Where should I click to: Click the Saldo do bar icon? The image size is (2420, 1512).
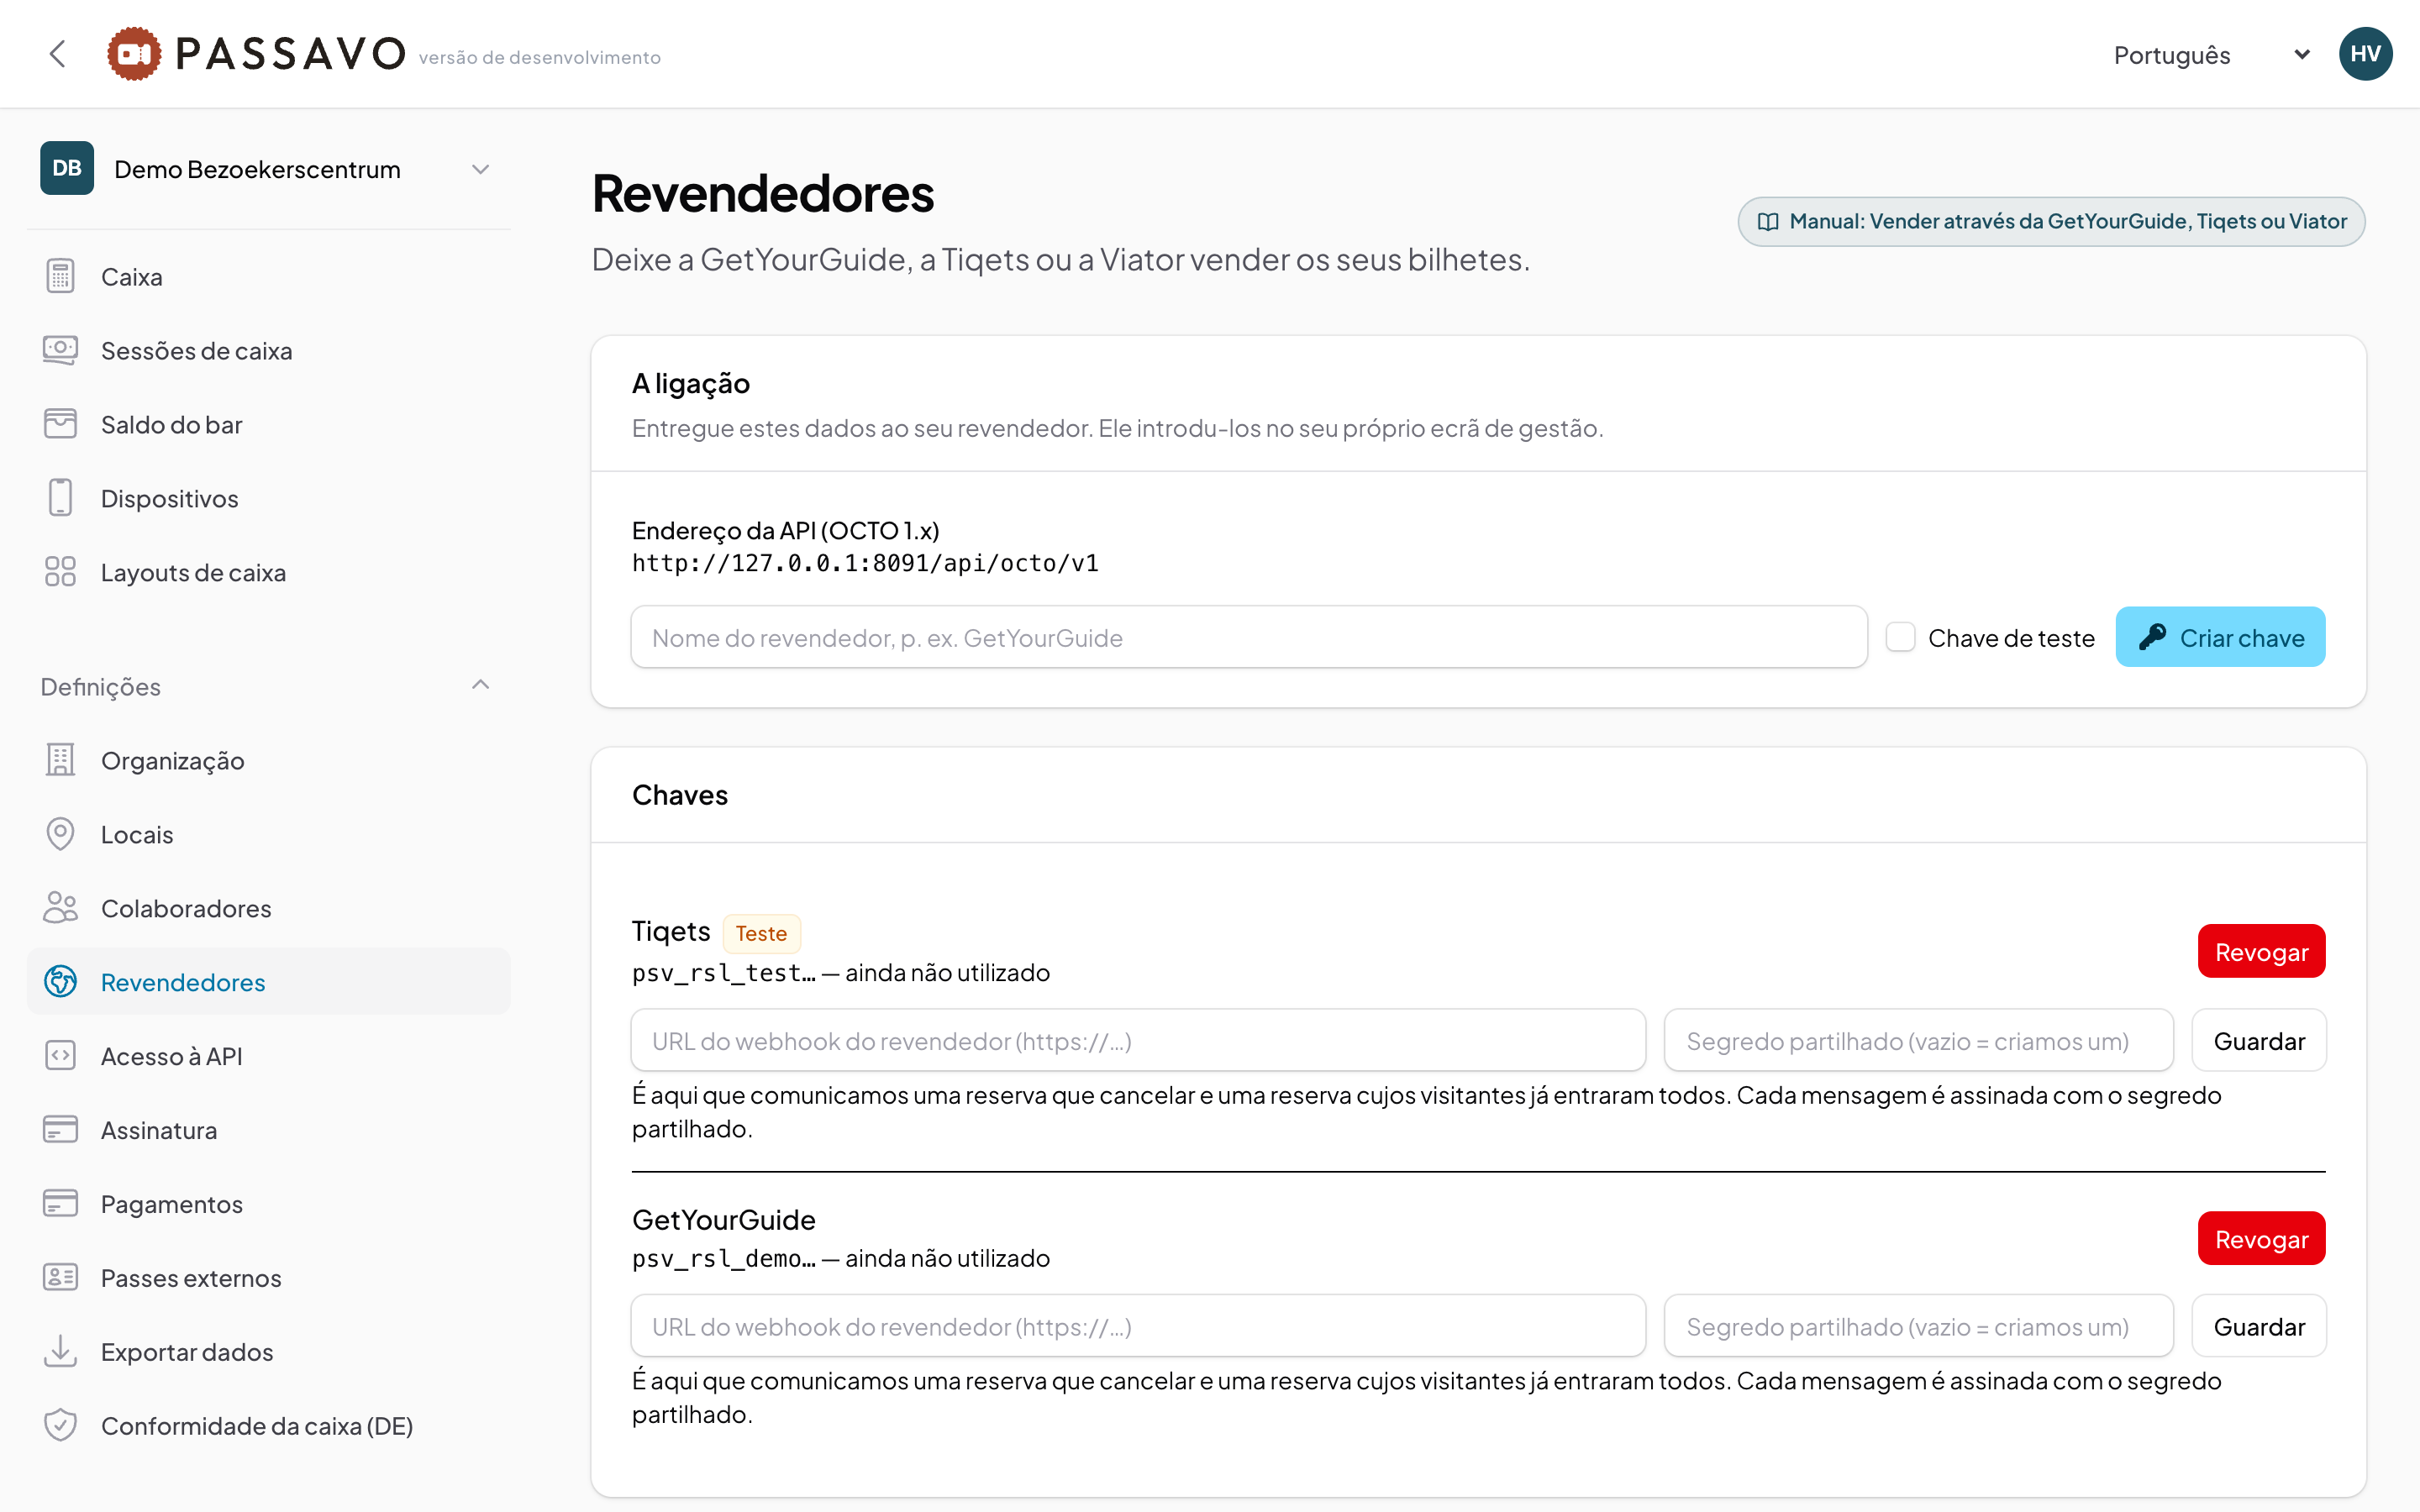(60, 424)
